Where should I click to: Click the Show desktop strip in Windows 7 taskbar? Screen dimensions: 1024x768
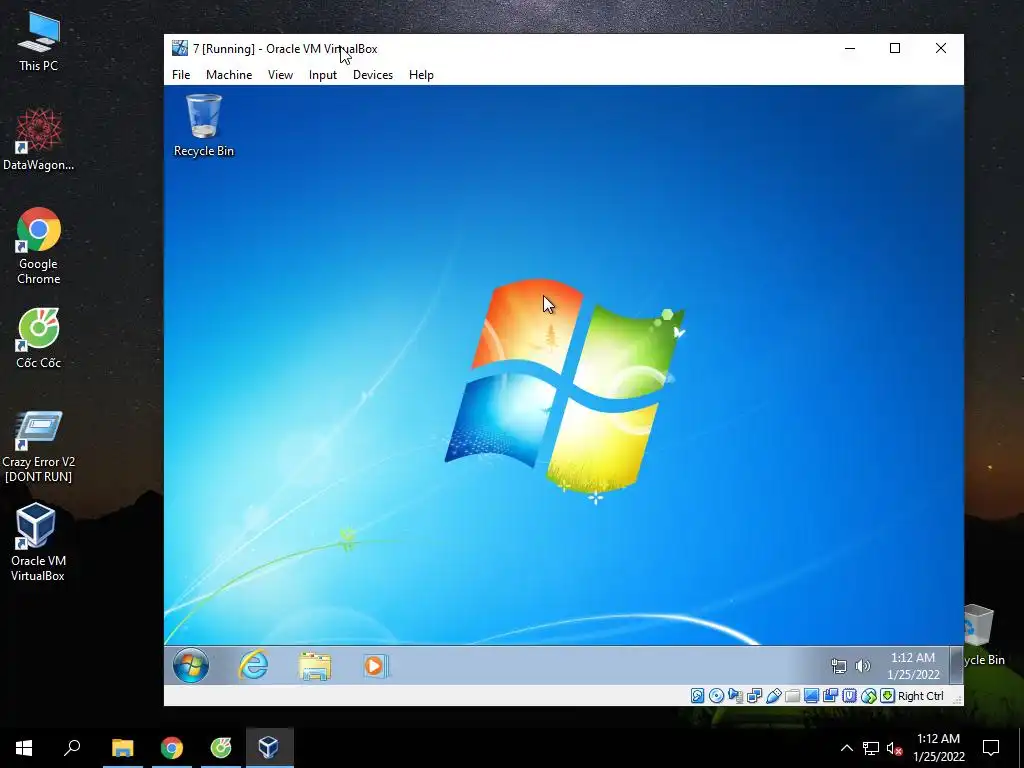(x=957, y=665)
